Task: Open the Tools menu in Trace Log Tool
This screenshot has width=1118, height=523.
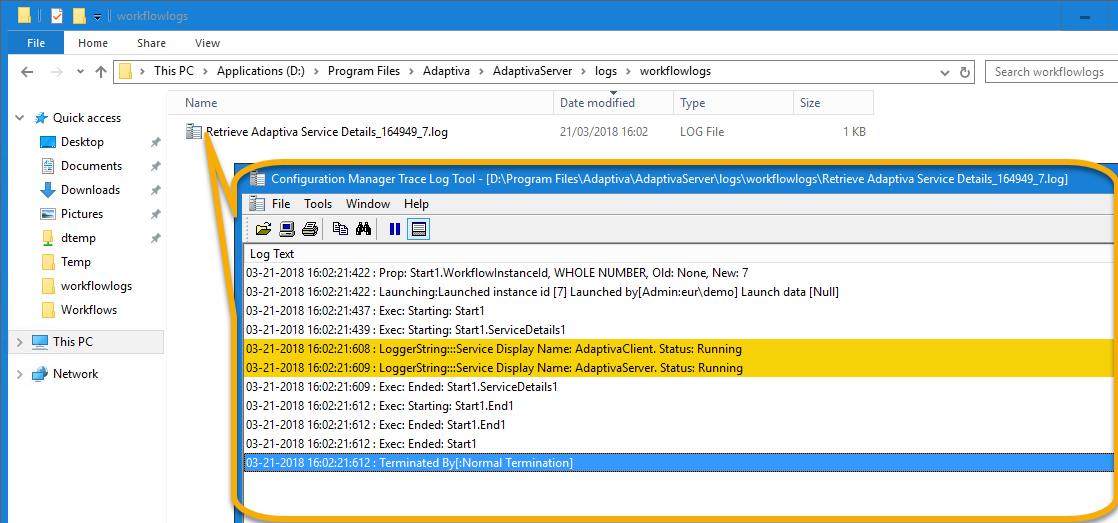Action: click(x=318, y=204)
